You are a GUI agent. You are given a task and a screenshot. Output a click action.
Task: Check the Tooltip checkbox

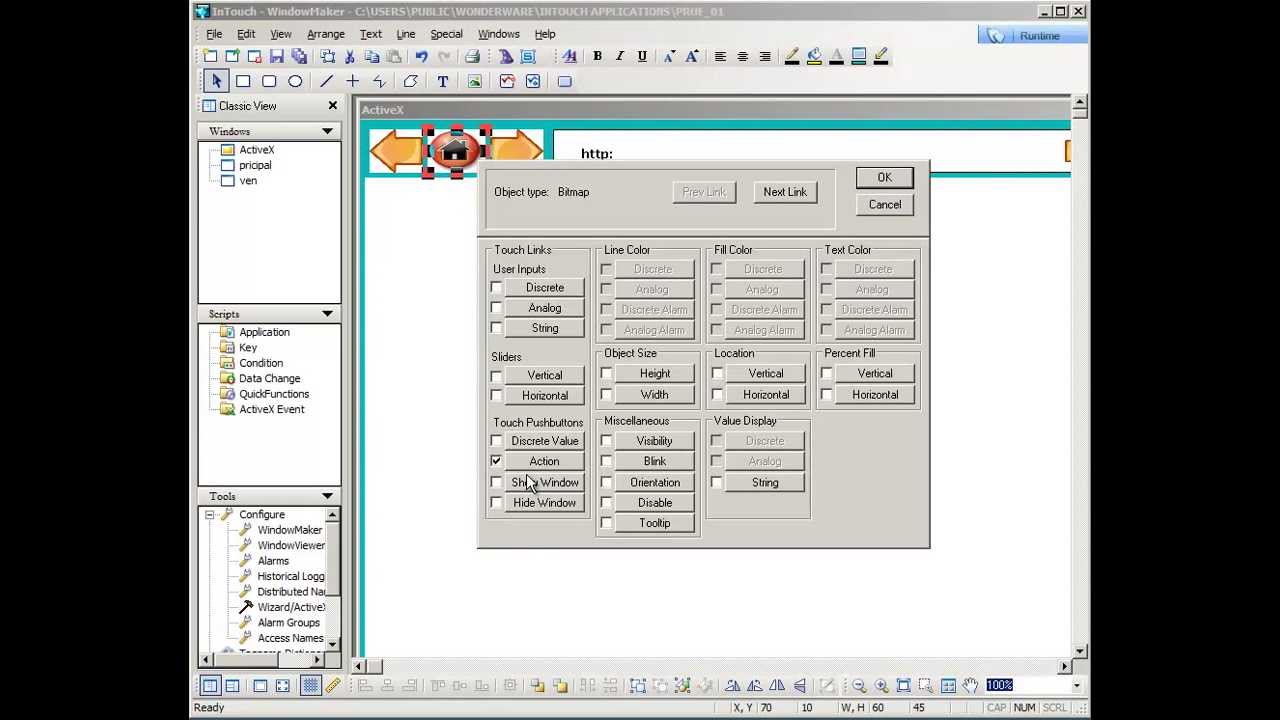pyautogui.click(x=606, y=523)
